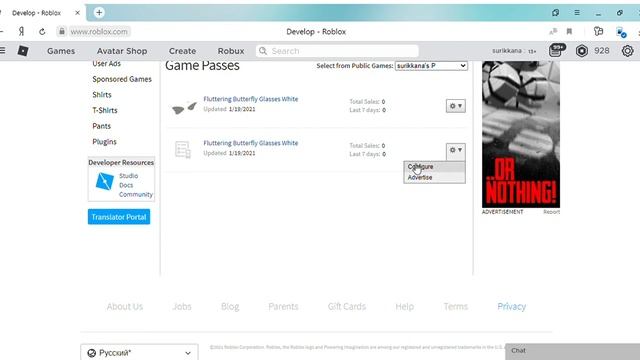Open the hamburger navigation menu icon
Image resolution: width=640 pixels, height=360 pixels.
(3, 51)
